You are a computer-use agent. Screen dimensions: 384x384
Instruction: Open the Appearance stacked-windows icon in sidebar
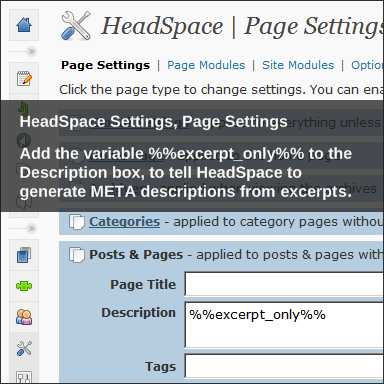[x=24, y=255]
